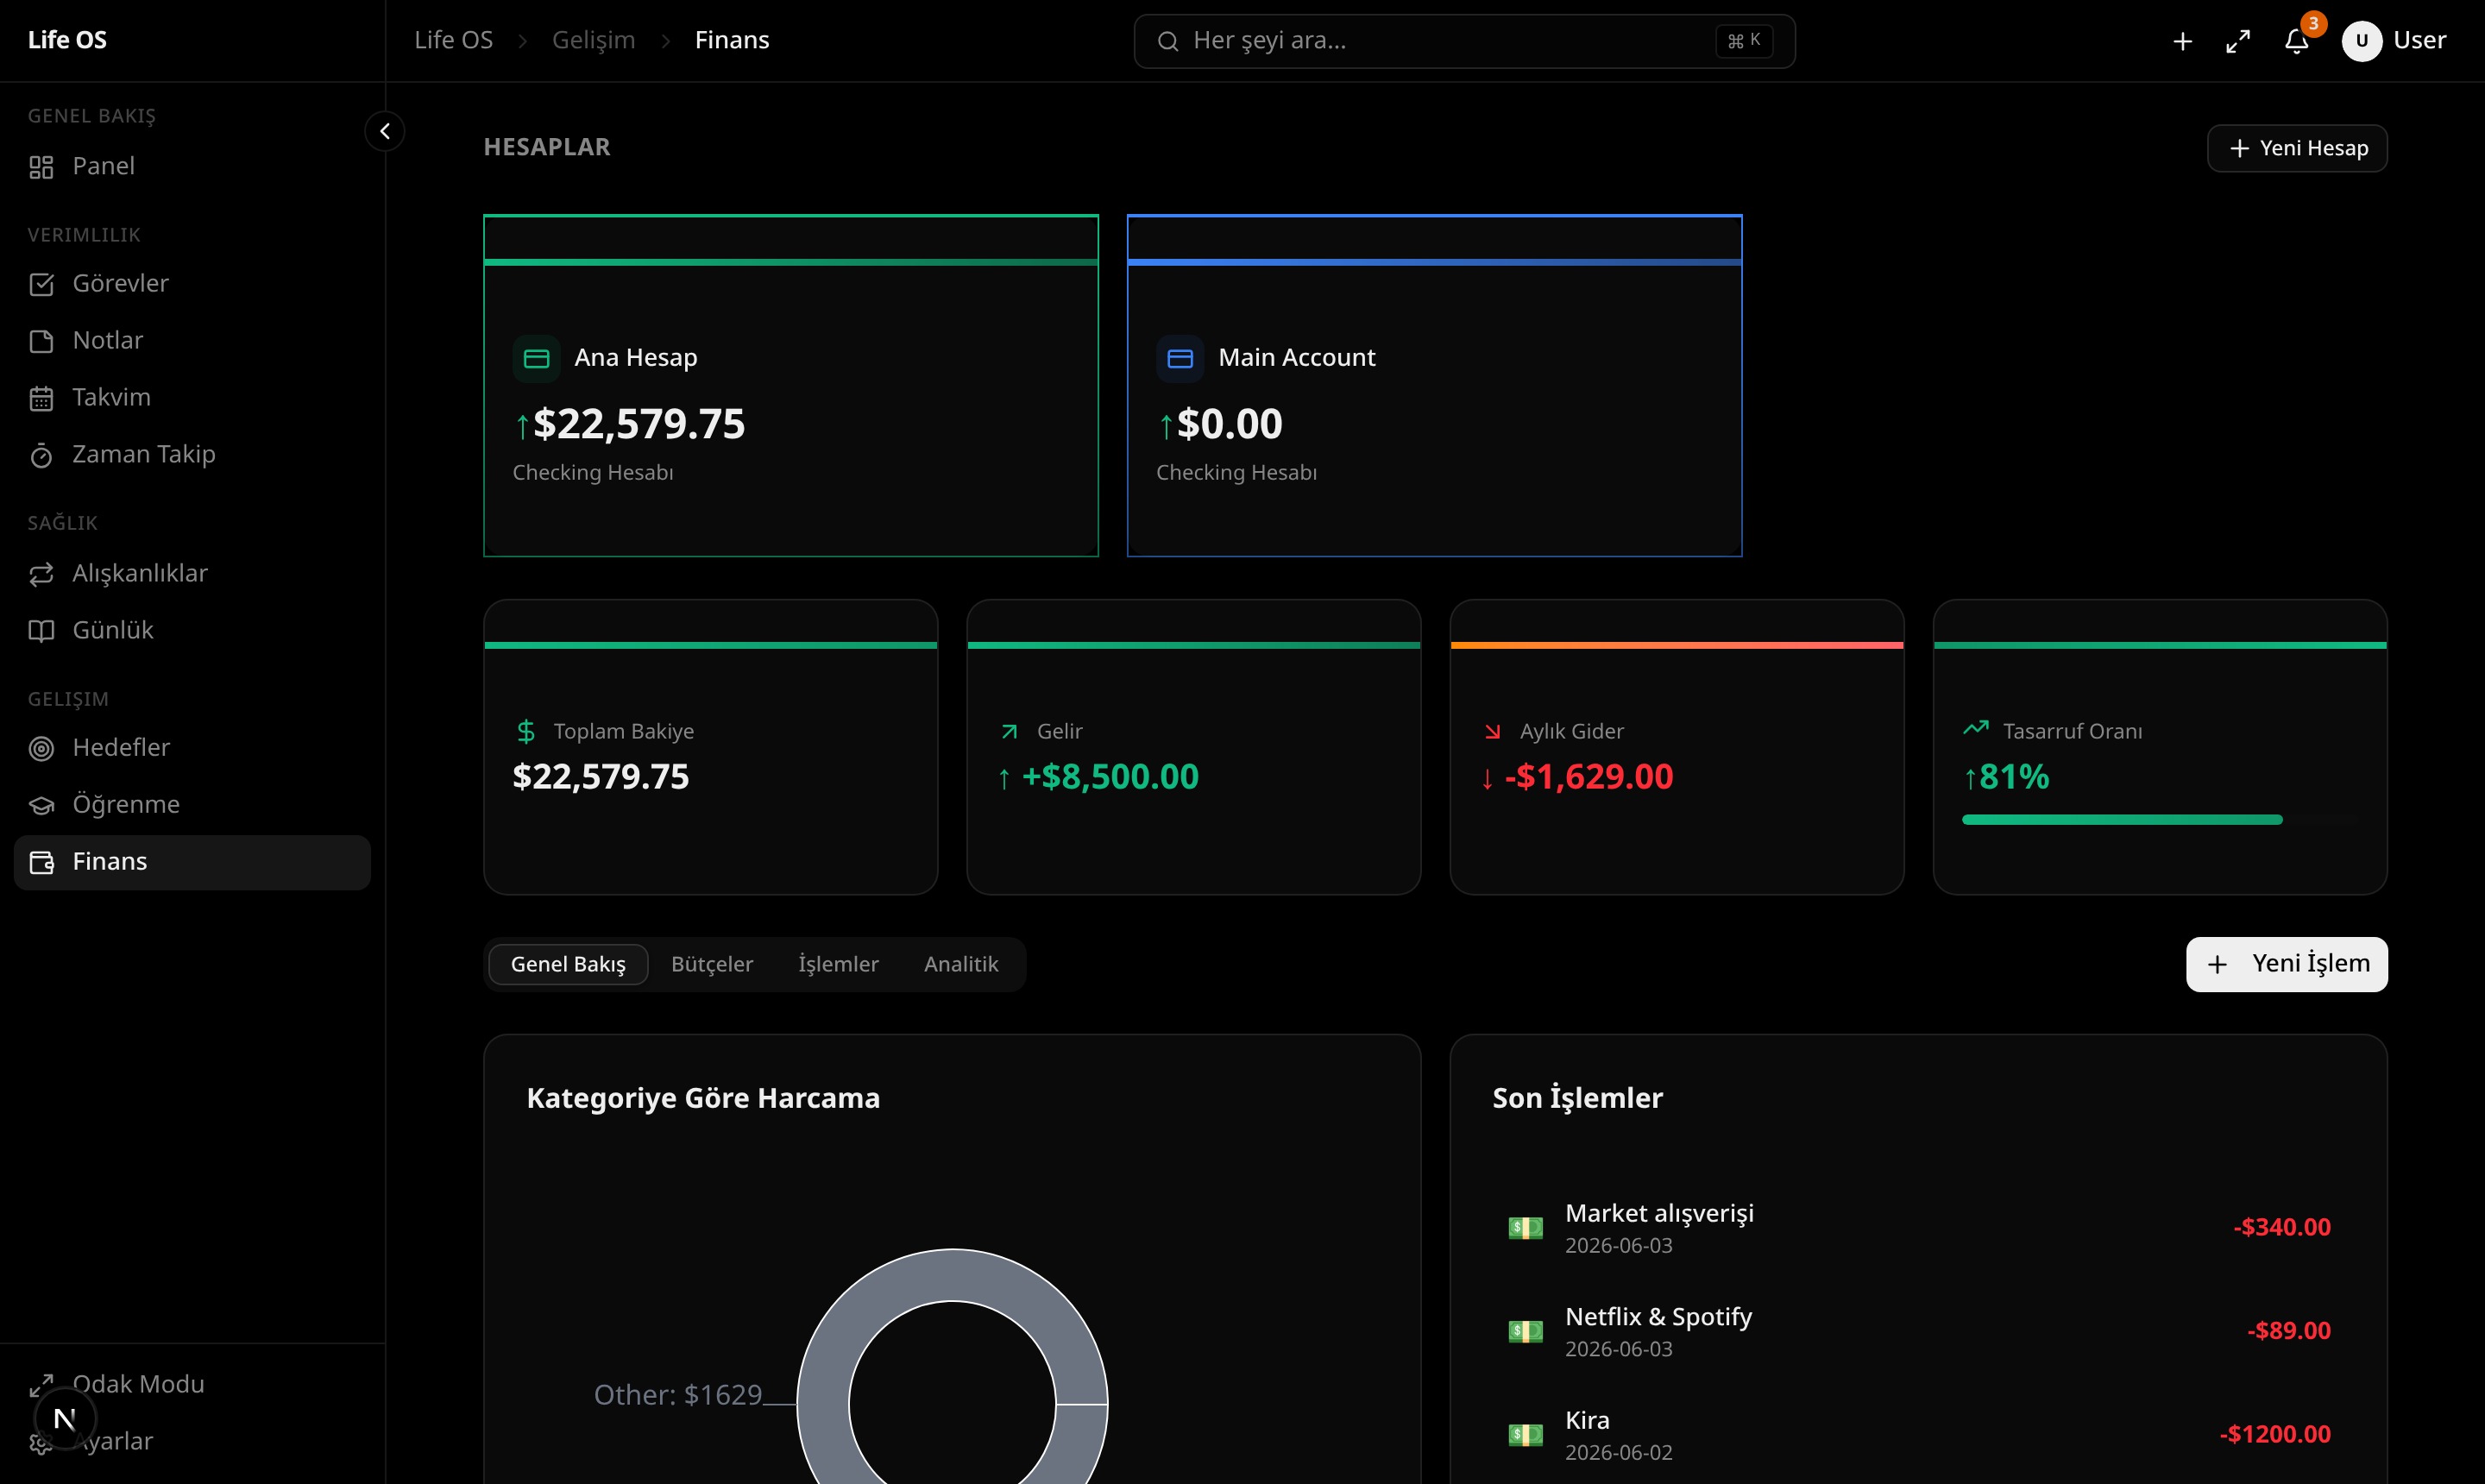Image resolution: width=2485 pixels, height=1484 pixels.
Task: Click 'Other: $1629' chart label
Action: (x=678, y=1395)
